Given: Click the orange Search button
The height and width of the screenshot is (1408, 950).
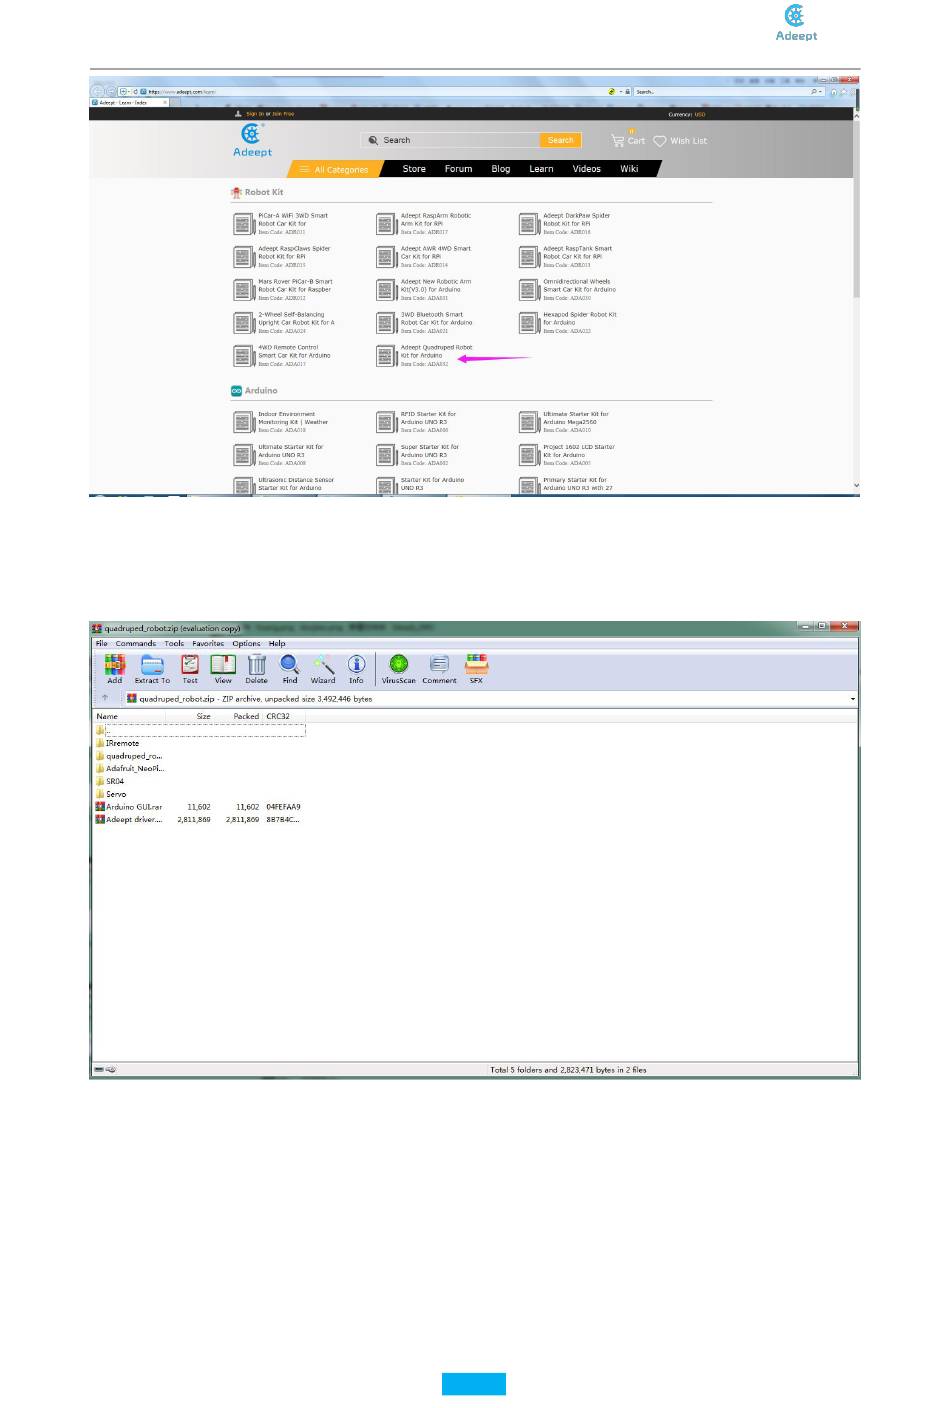Looking at the screenshot, I should coord(560,141).
